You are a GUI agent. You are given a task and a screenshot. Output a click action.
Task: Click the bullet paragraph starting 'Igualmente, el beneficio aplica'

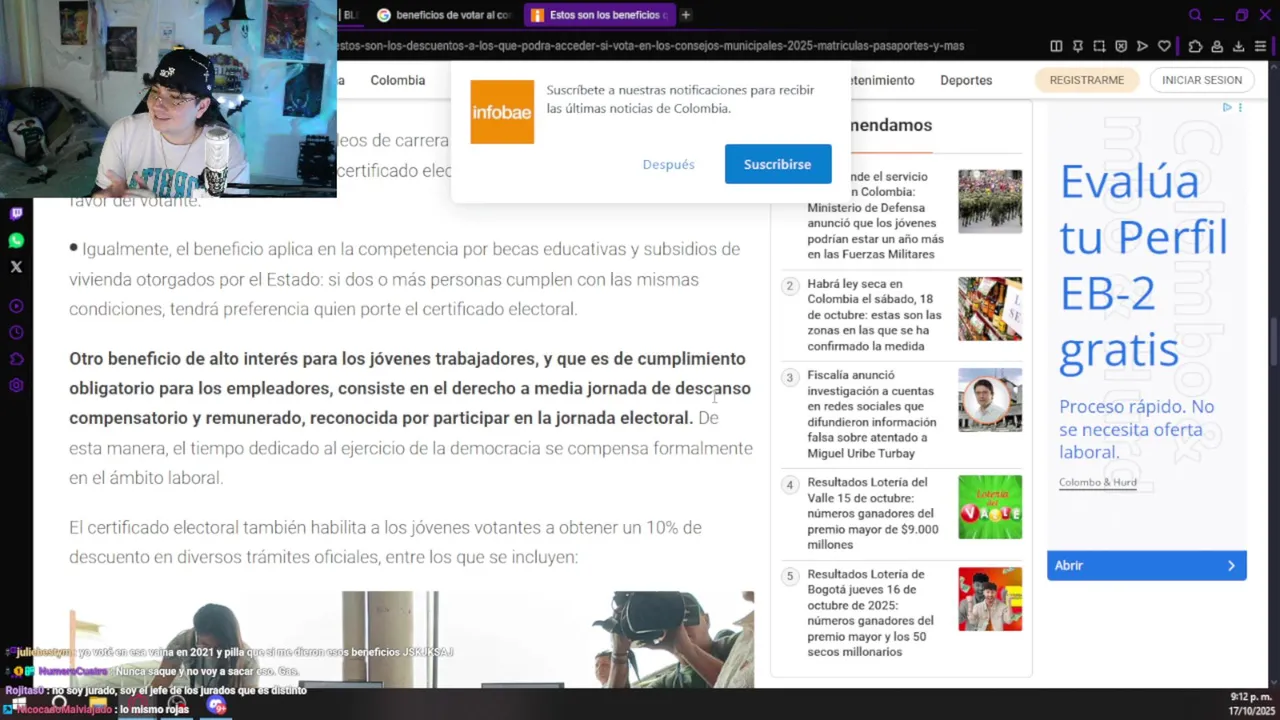[404, 279]
